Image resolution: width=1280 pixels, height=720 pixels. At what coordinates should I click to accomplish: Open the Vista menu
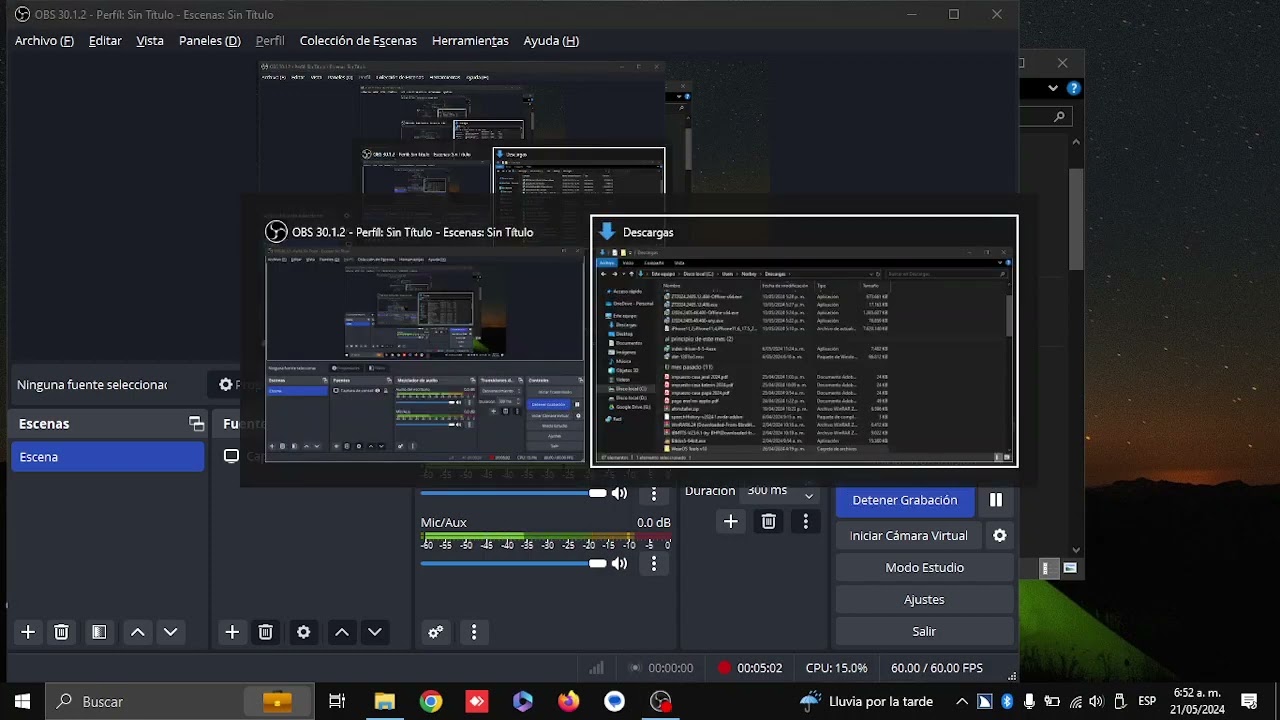[150, 41]
